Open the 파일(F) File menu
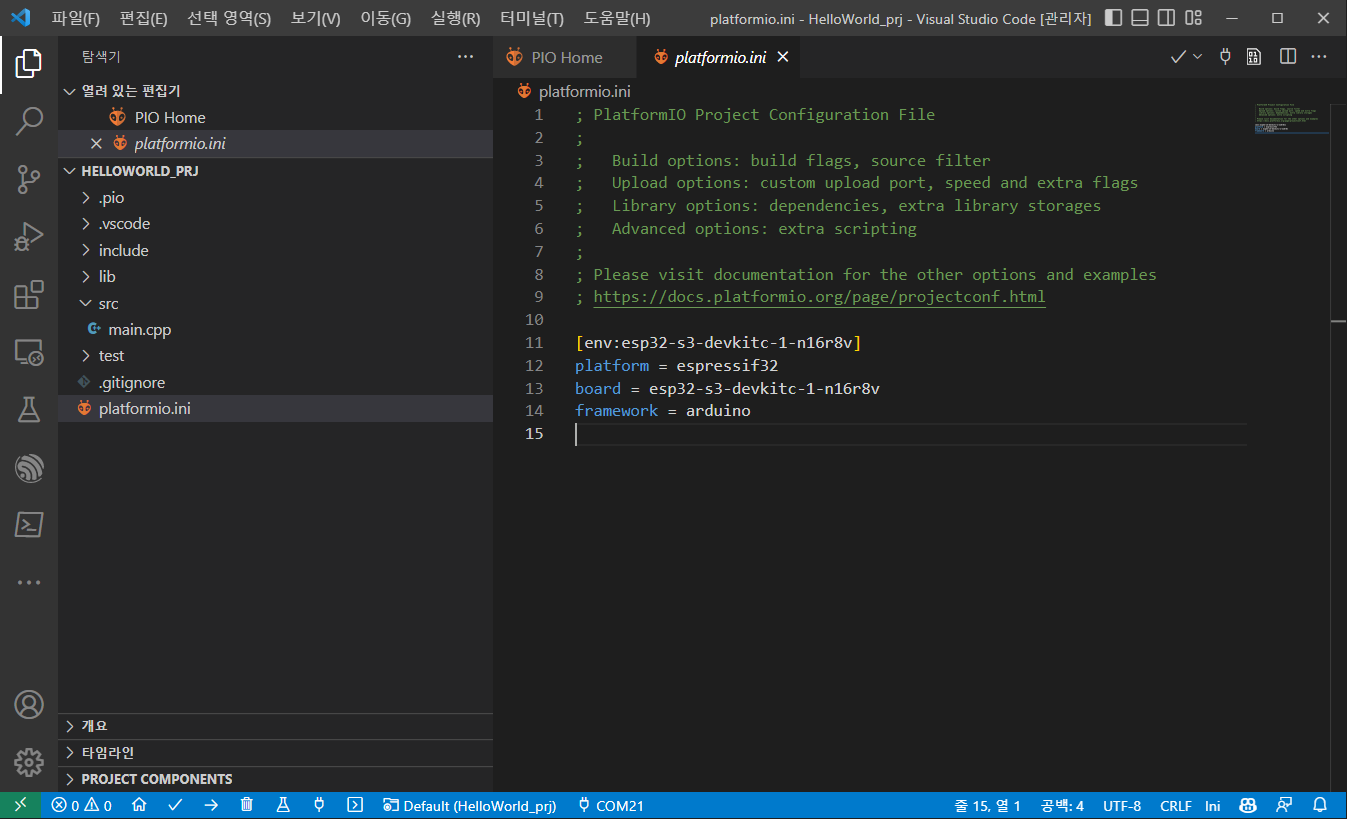Image resolution: width=1347 pixels, height=819 pixels. [76, 18]
